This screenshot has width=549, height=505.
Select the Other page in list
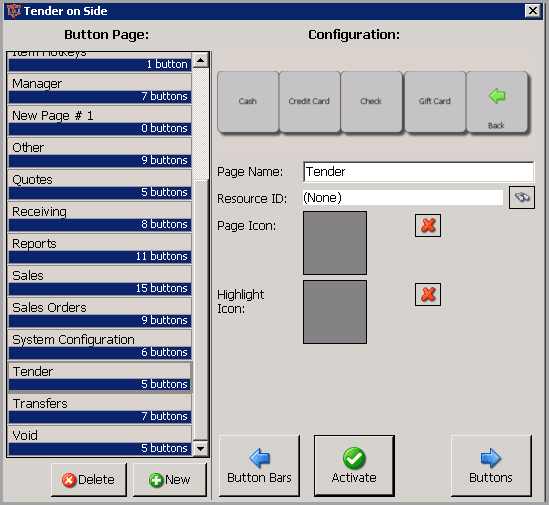(100, 152)
